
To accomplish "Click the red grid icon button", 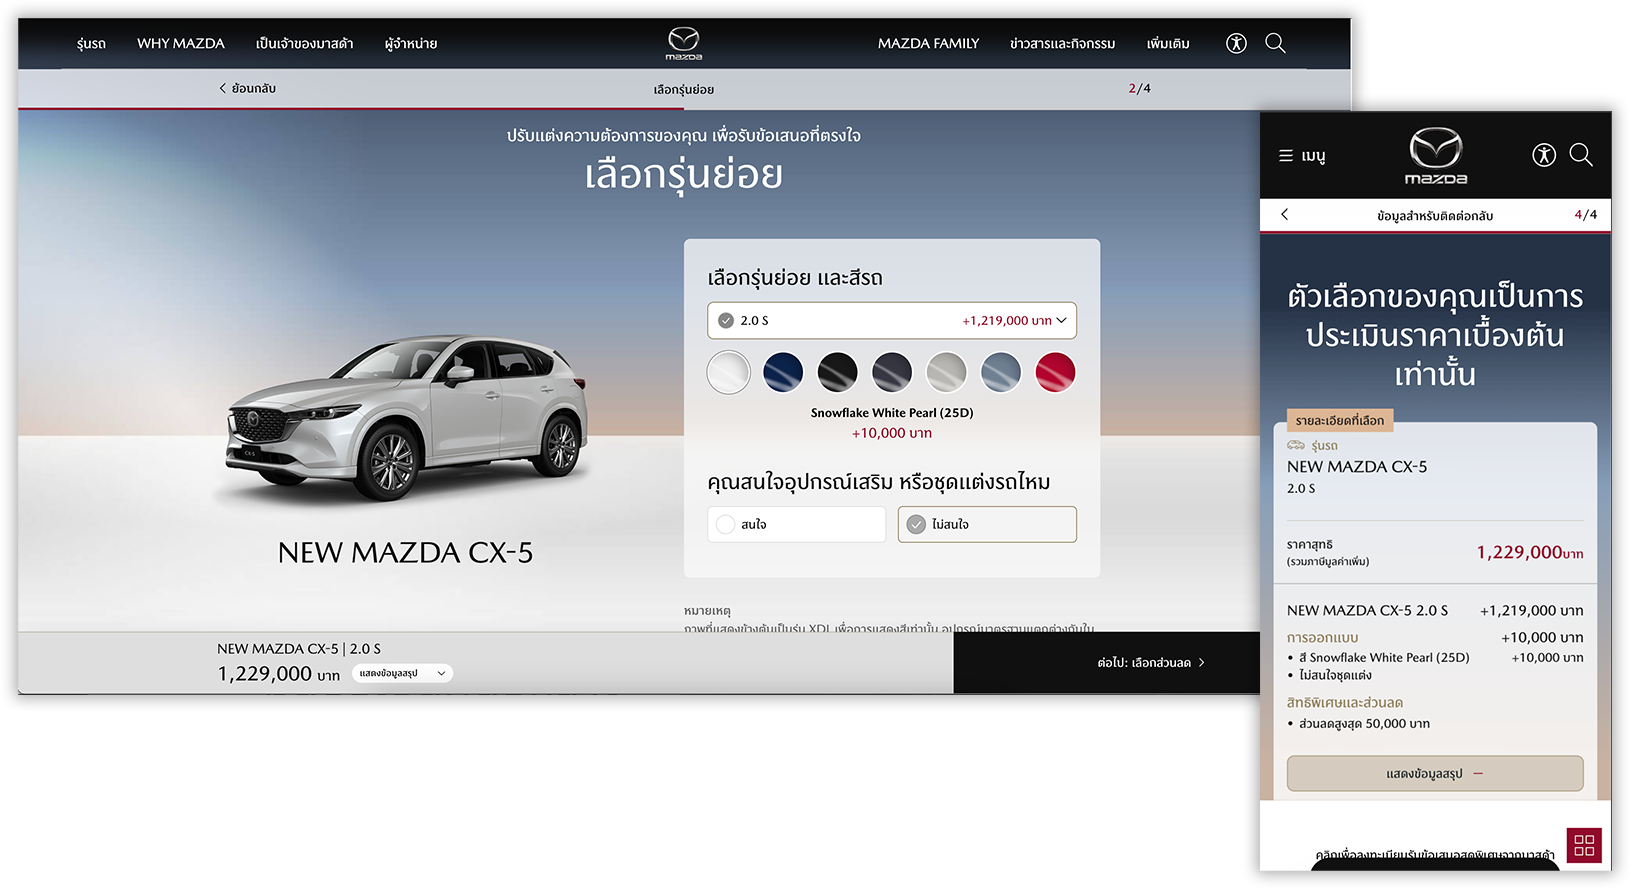I will (1584, 845).
